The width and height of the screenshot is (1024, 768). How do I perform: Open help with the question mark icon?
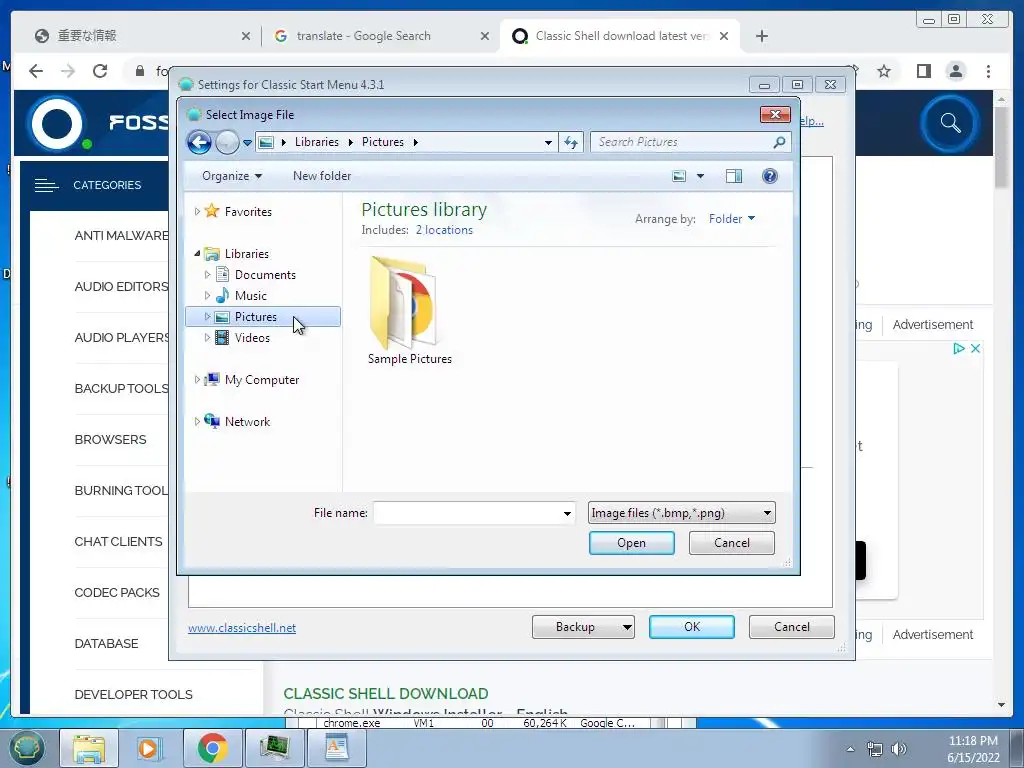770,176
